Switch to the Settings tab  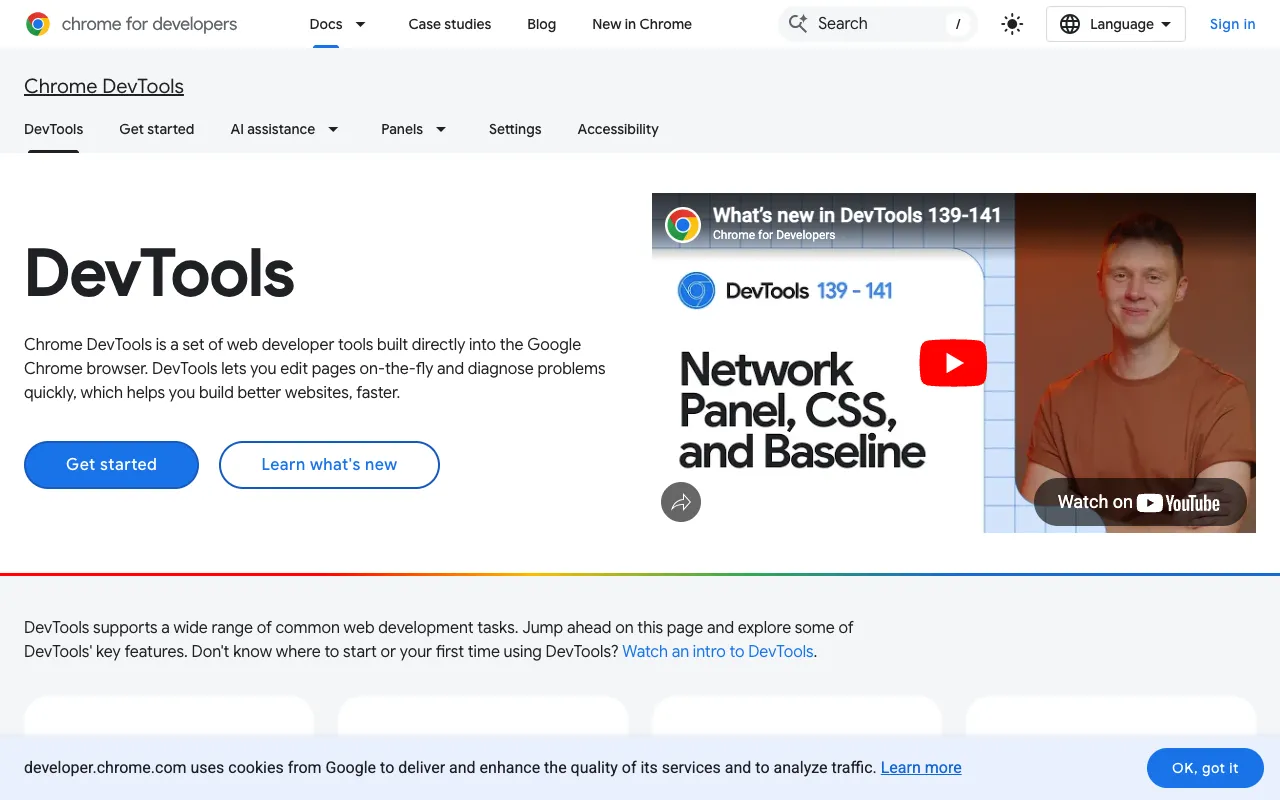pyautogui.click(x=514, y=129)
